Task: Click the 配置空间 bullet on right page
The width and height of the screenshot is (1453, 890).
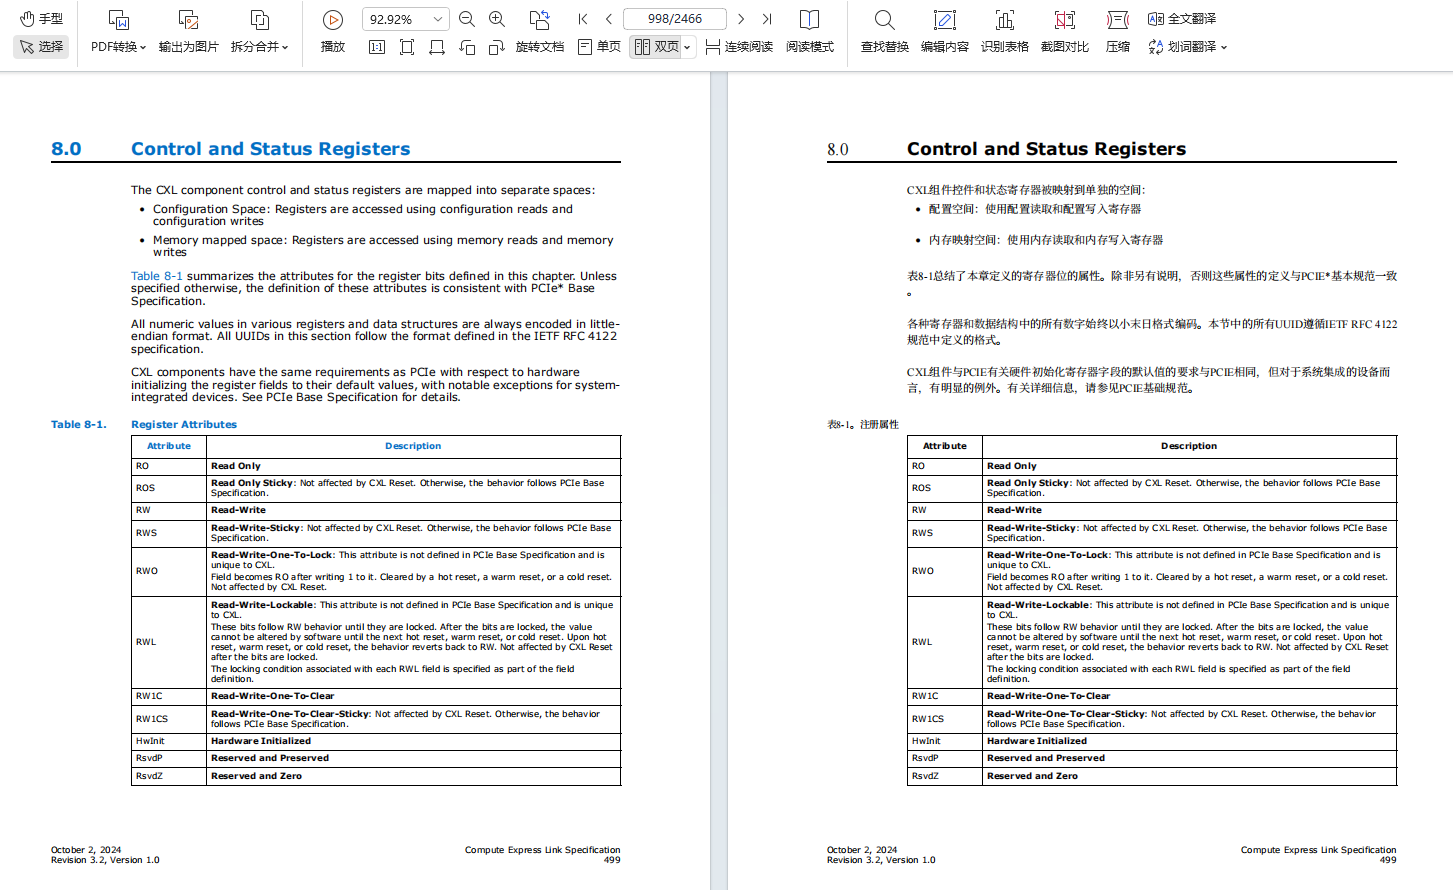Action: (x=1034, y=209)
